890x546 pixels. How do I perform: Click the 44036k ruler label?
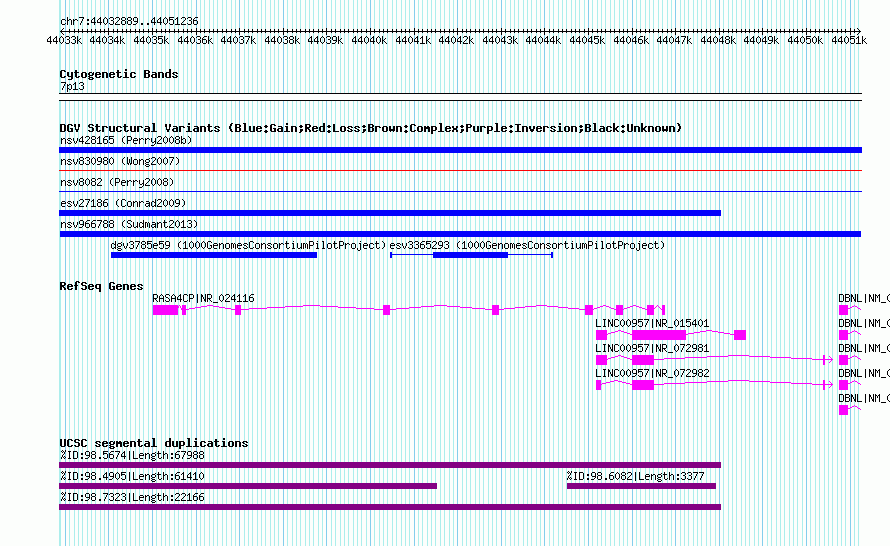click(195, 40)
